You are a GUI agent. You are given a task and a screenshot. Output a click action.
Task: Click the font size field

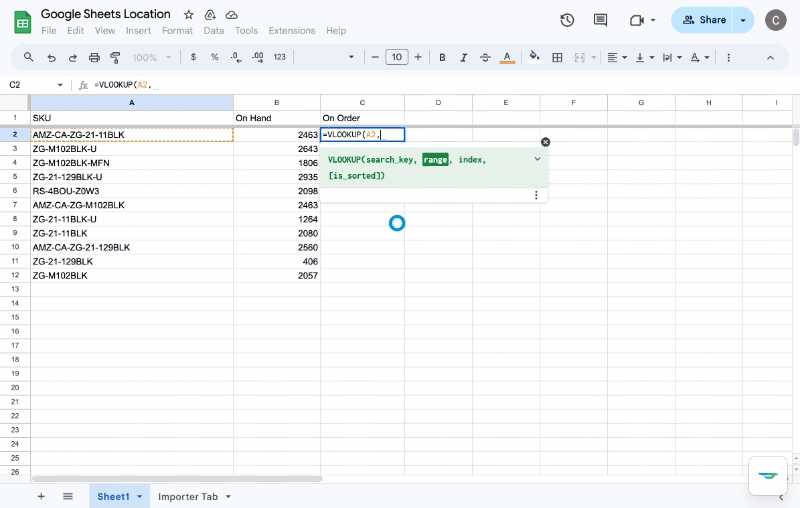click(397, 57)
